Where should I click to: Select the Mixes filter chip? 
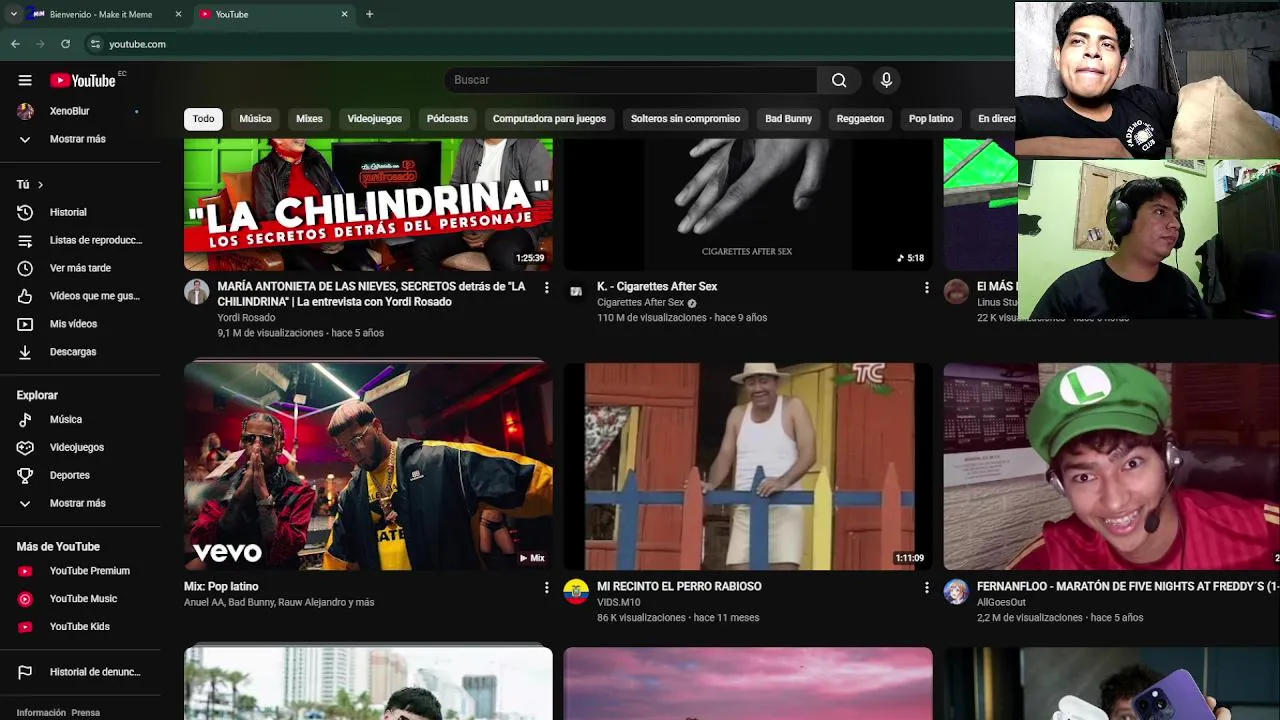point(309,119)
